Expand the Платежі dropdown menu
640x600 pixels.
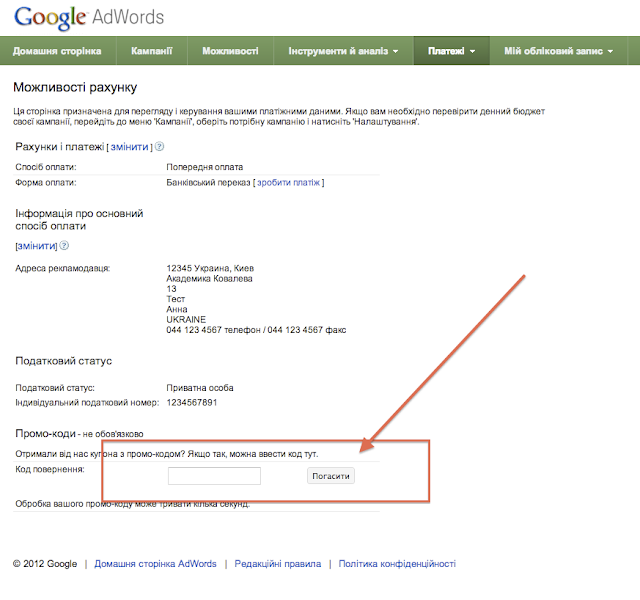[x=451, y=51]
